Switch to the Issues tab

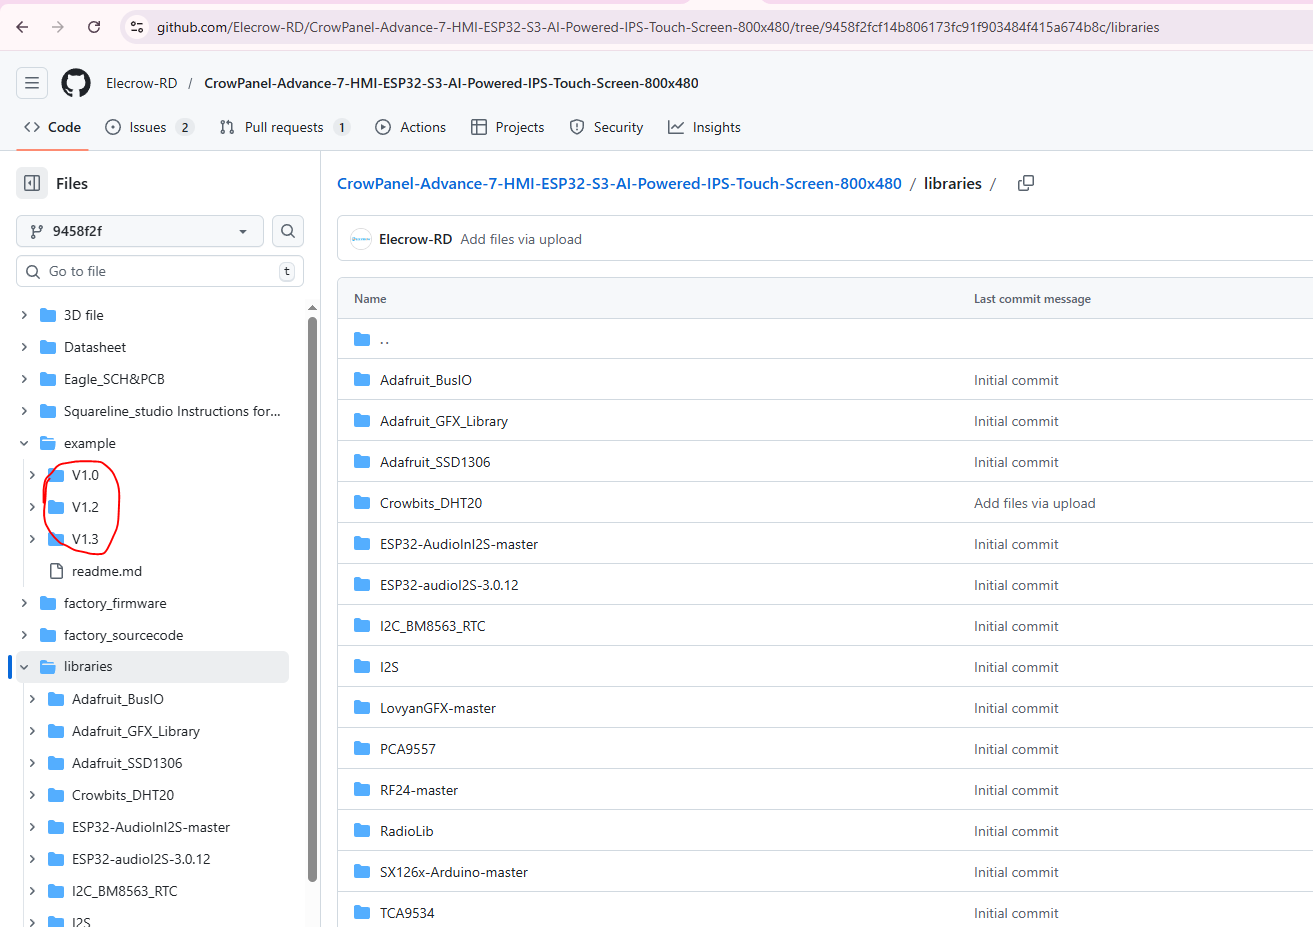(x=148, y=127)
